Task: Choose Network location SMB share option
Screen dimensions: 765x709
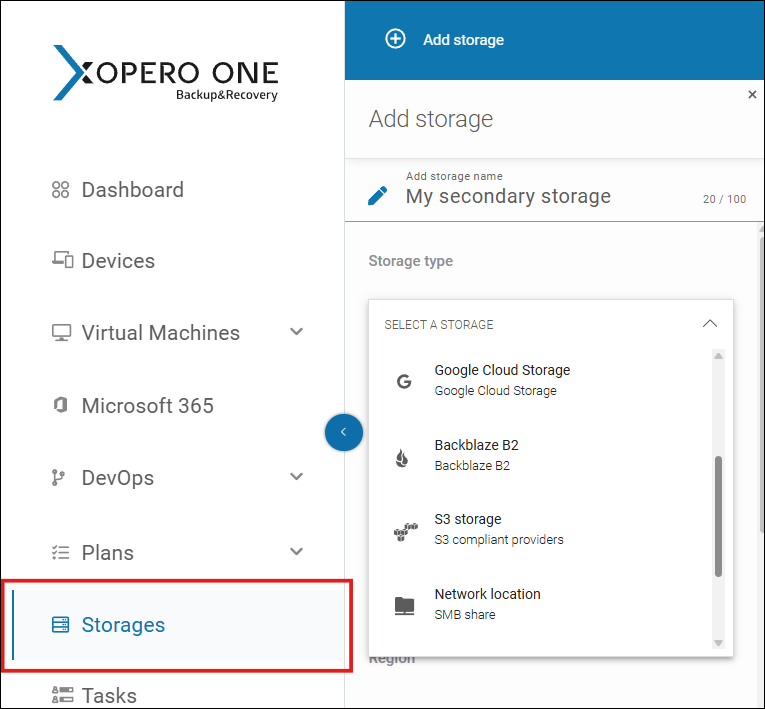Action: 540,604
